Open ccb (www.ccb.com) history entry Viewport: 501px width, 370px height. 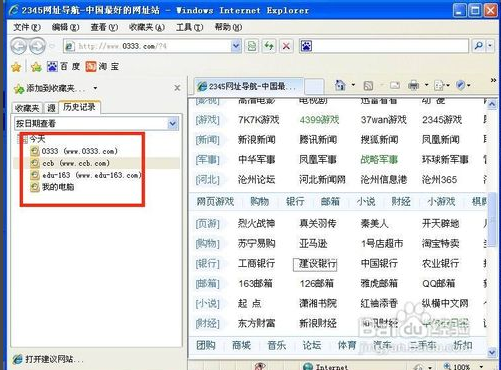(x=76, y=163)
